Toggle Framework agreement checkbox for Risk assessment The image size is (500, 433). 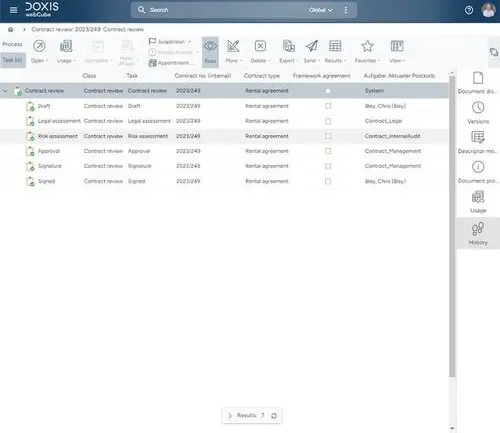tap(328, 136)
